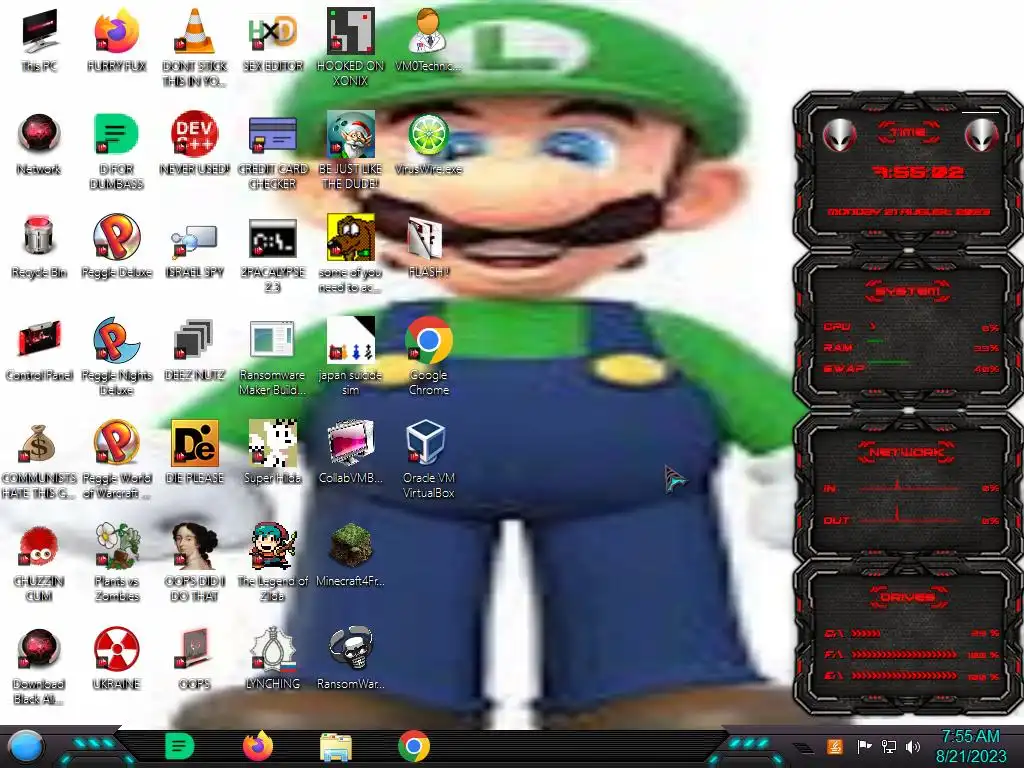Click the network tray icon
Image resolution: width=1024 pixels, height=768 pixels.
[x=888, y=746]
